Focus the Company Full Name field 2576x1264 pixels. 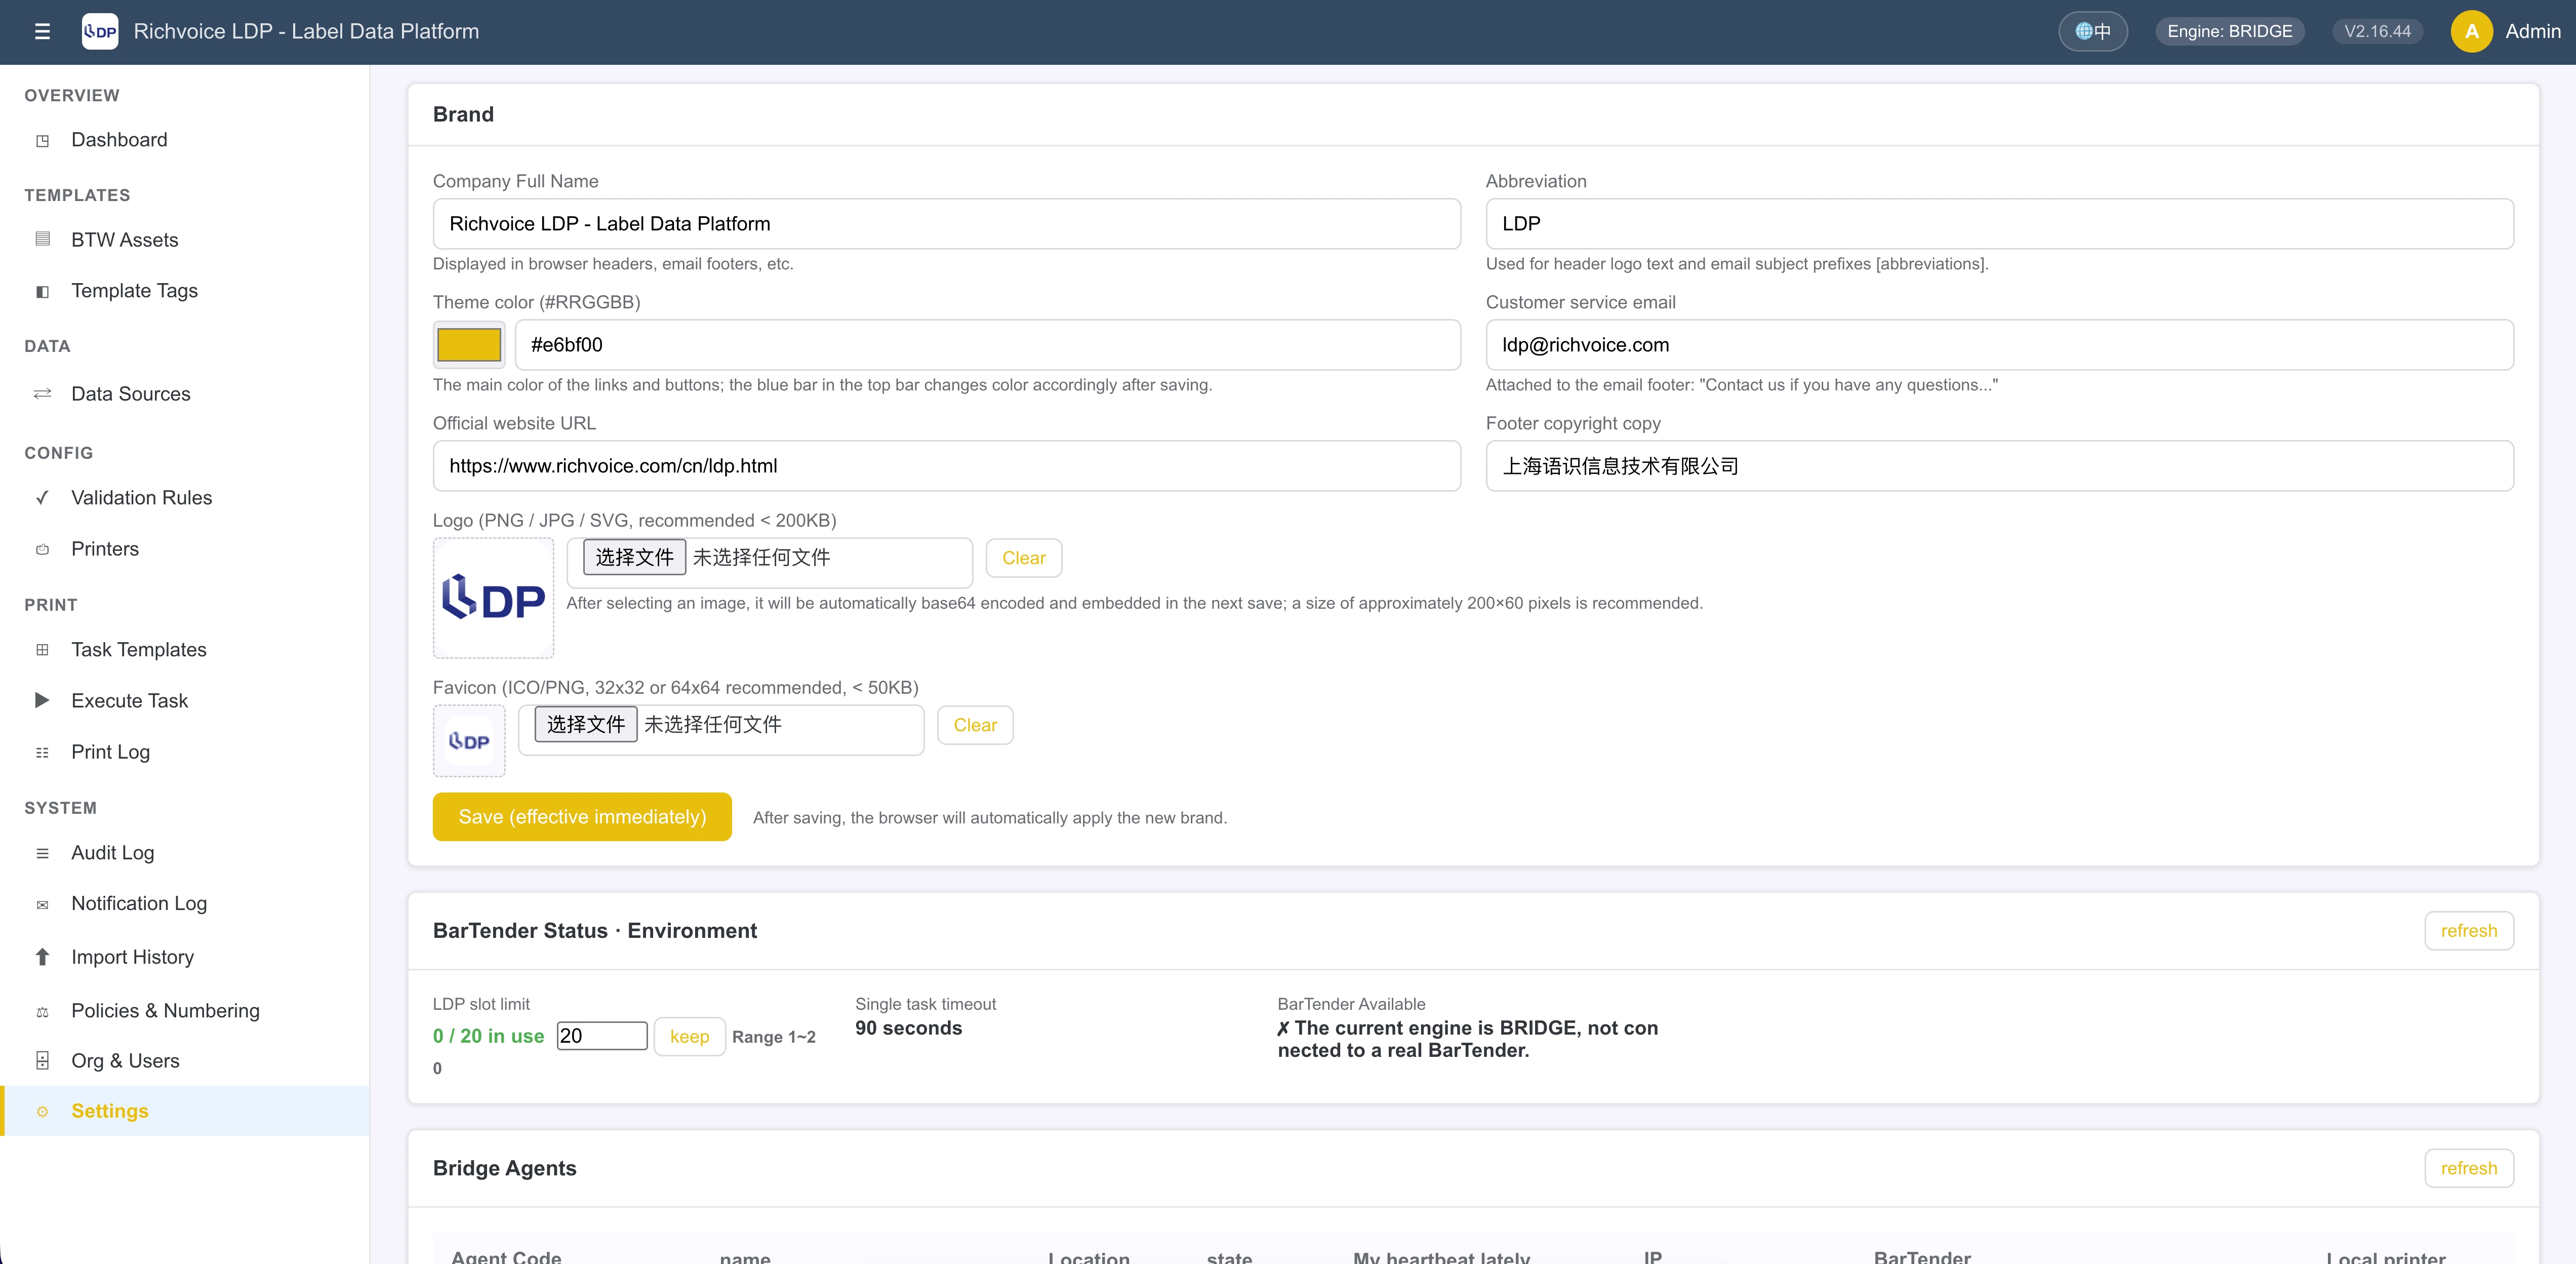click(946, 224)
